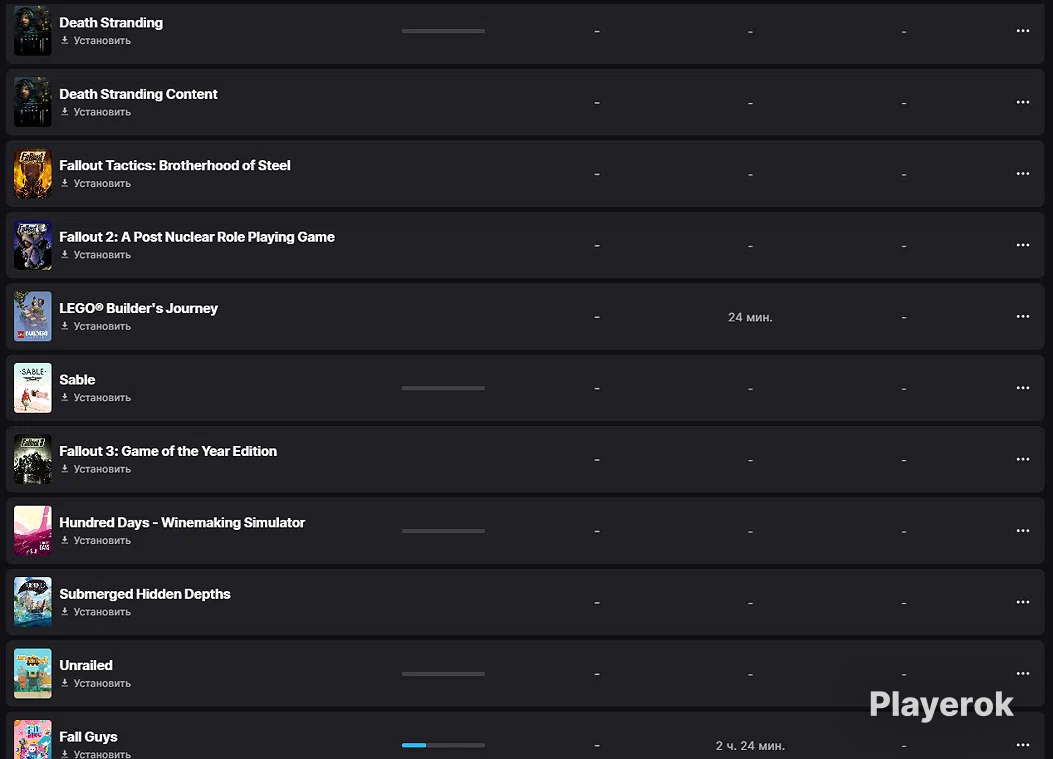The height and width of the screenshot is (759, 1053).
Task: Open more options for Fallout Tactics: Brotherhood of Steel
Action: (x=1022, y=173)
